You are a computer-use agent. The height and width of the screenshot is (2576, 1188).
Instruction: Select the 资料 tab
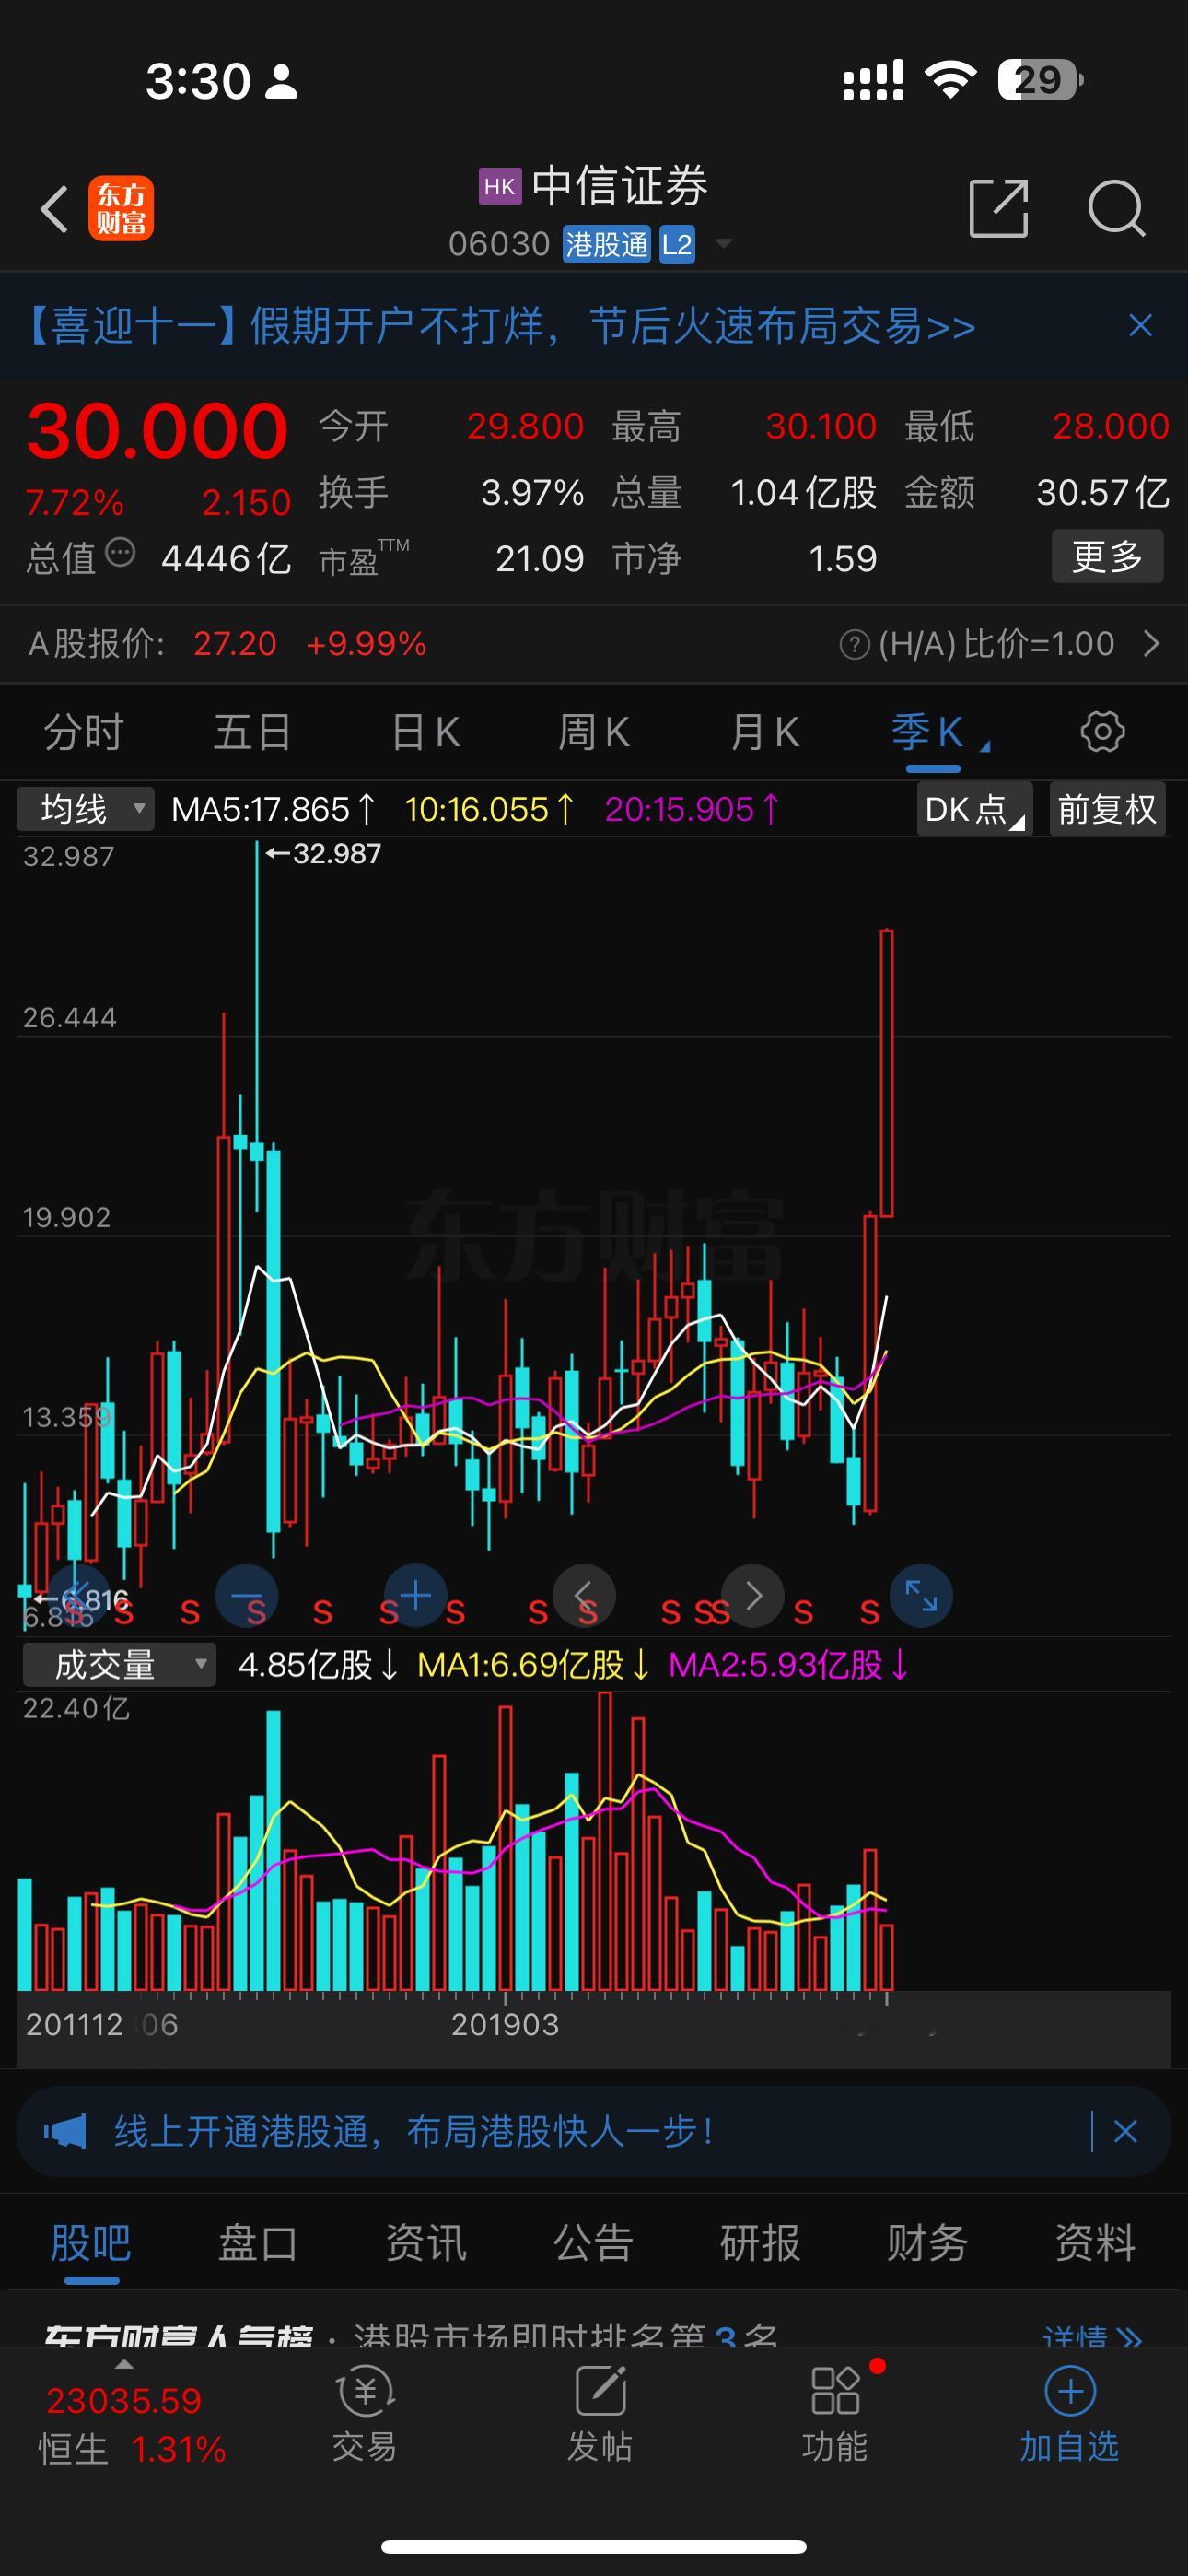coord(1095,2243)
